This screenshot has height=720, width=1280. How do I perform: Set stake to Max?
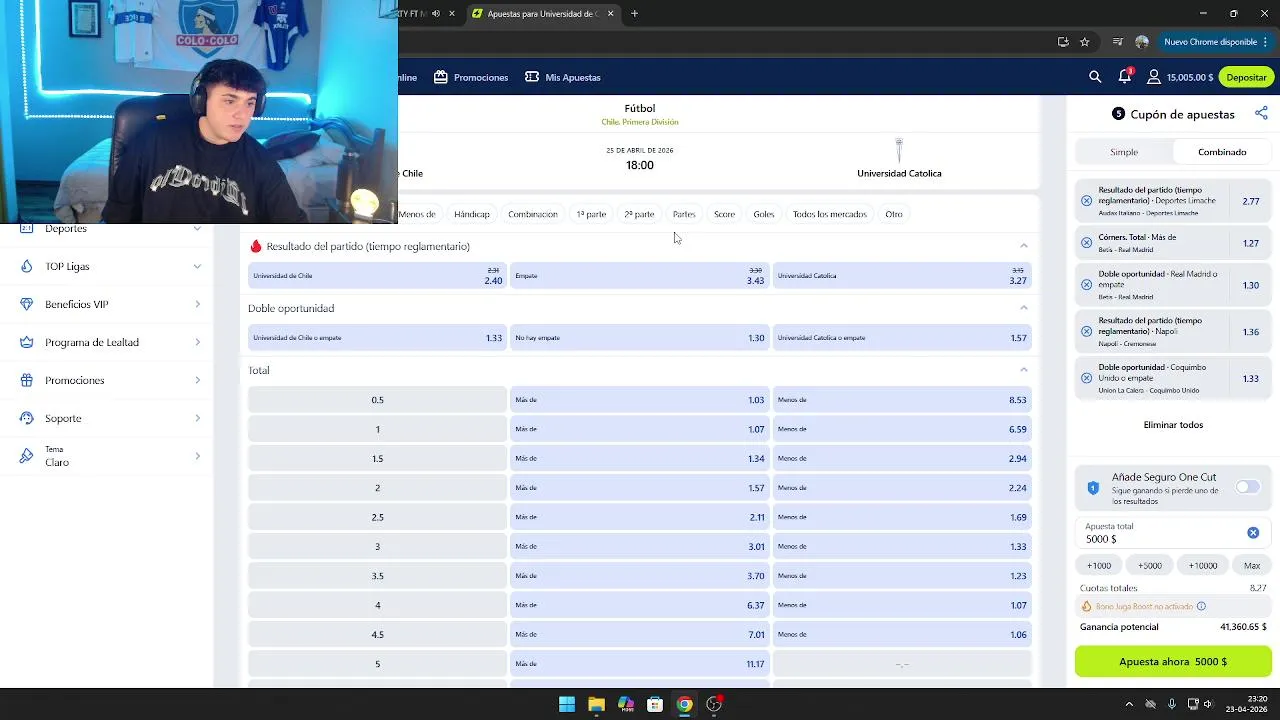click(x=1252, y=565)
